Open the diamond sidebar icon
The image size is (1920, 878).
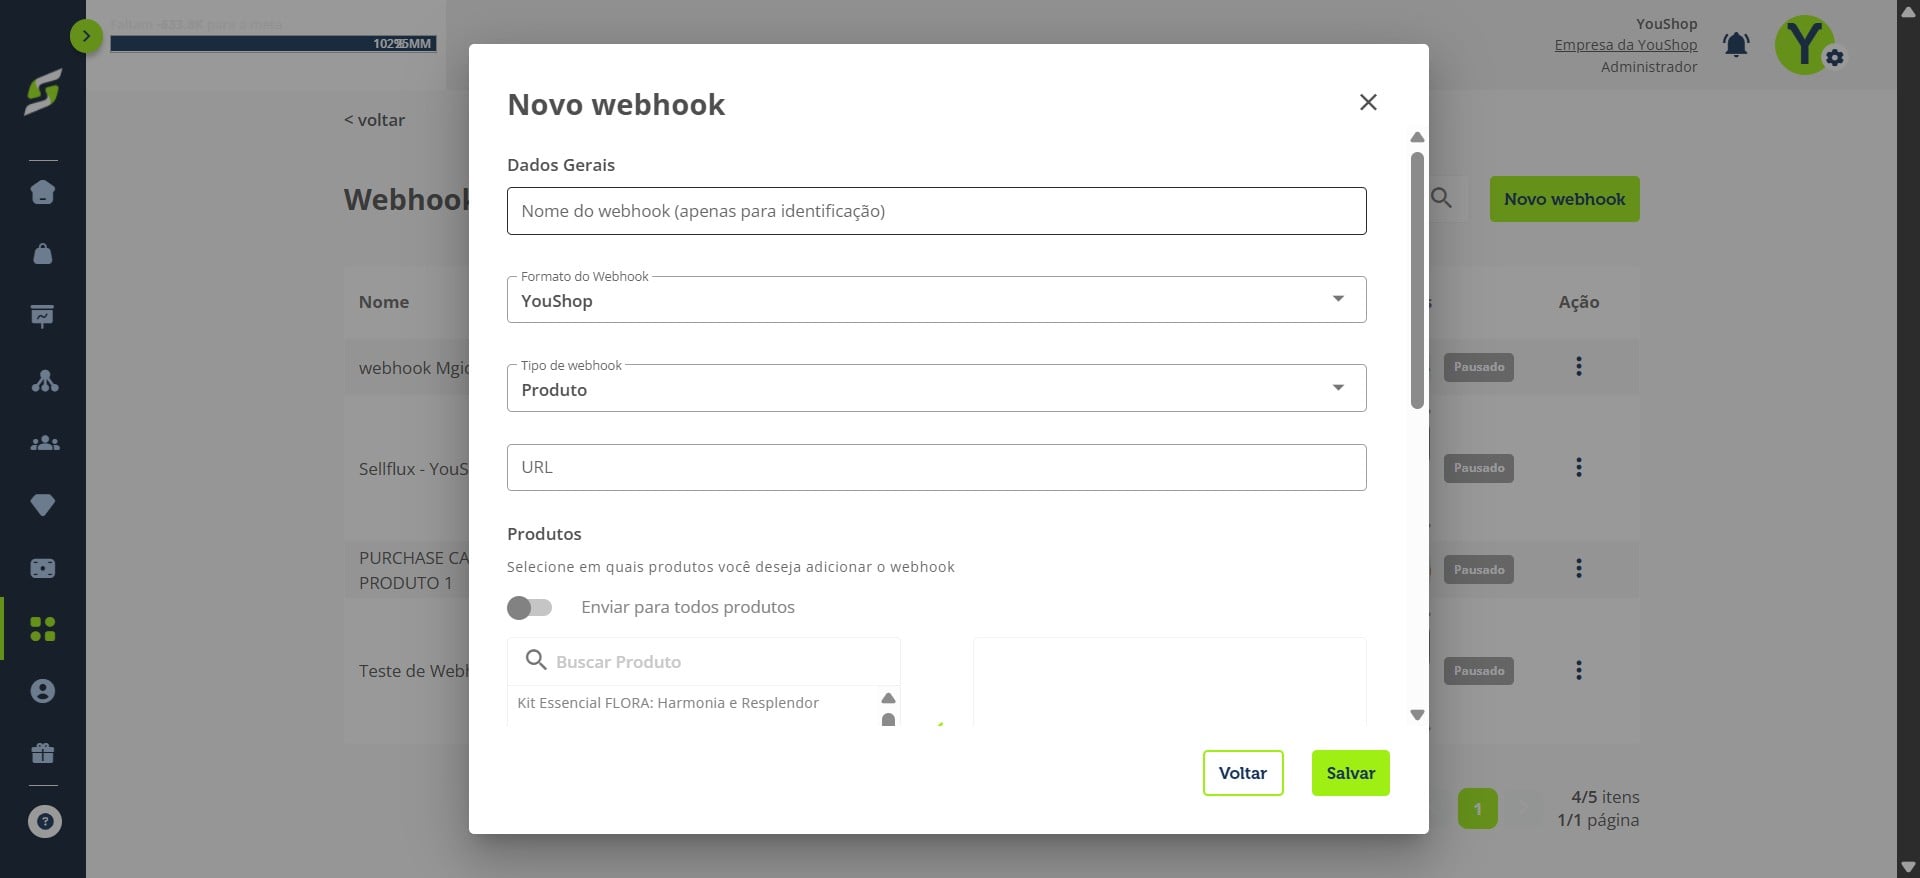42,505
